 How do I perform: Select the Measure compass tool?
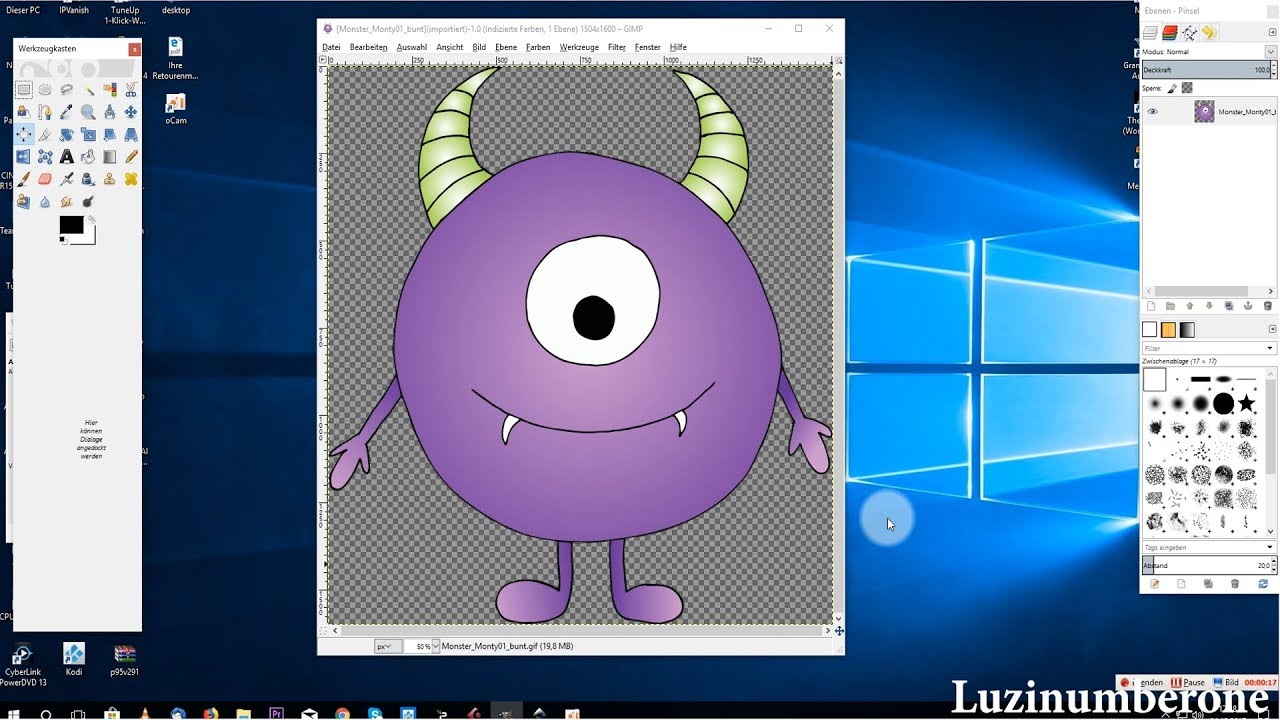pos(109,112)
